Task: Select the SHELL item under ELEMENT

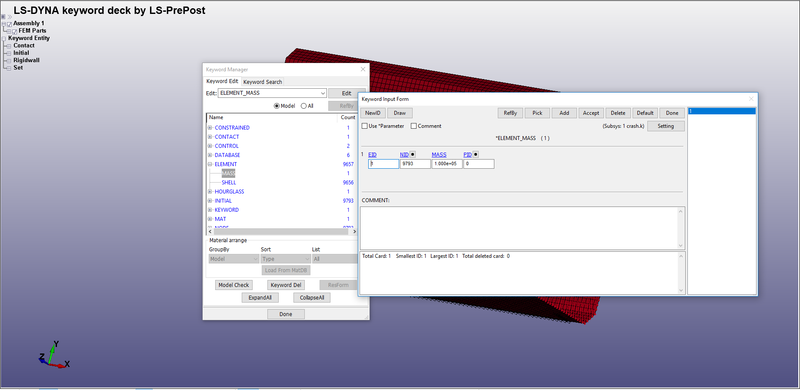Action: point(229,183)
